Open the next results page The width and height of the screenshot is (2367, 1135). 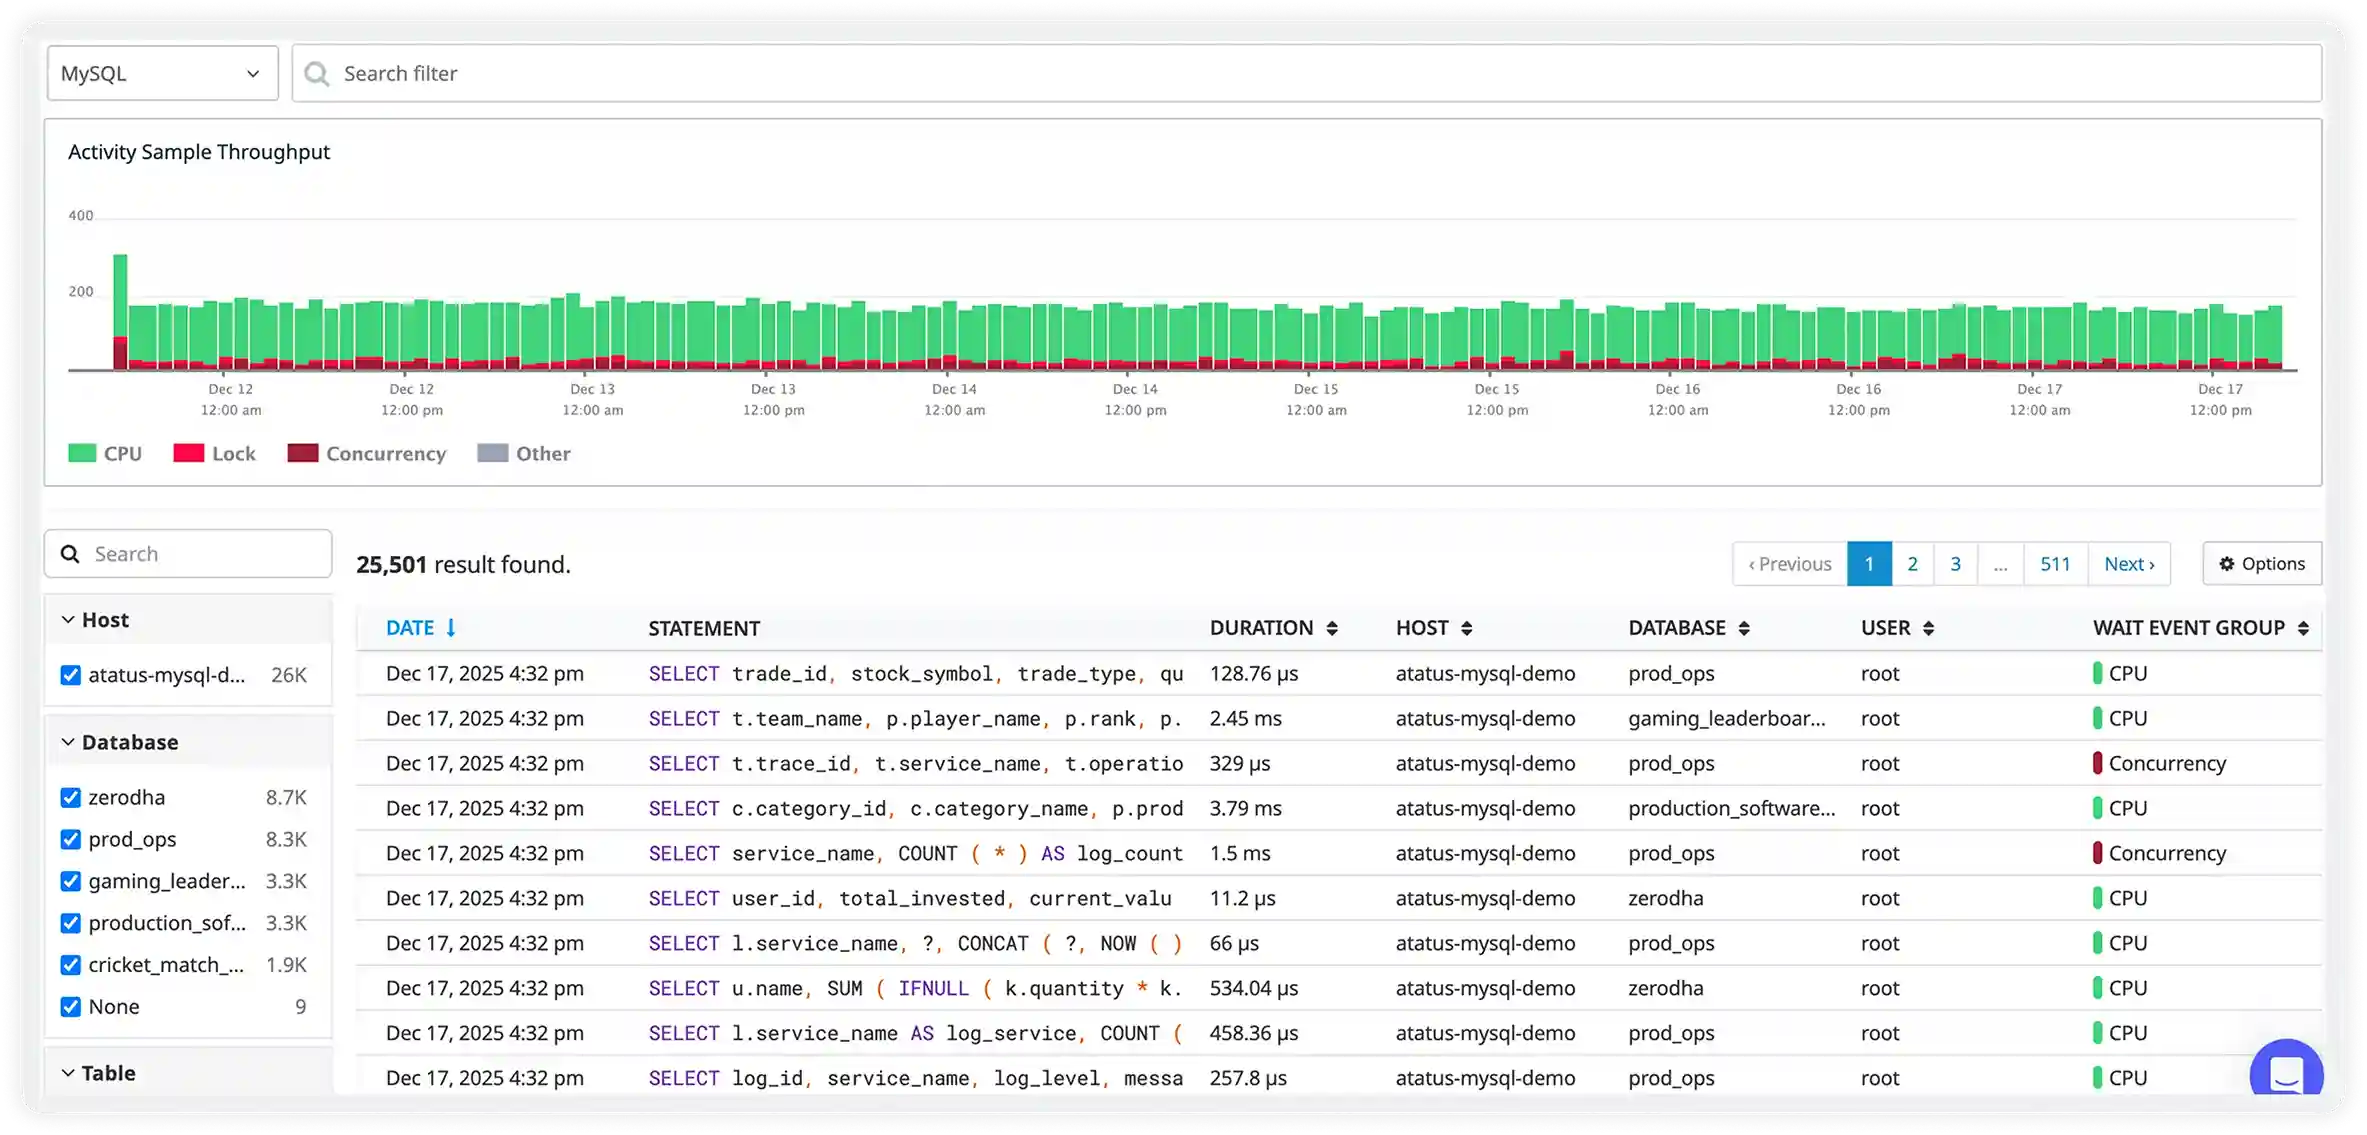coord(2129,563)
